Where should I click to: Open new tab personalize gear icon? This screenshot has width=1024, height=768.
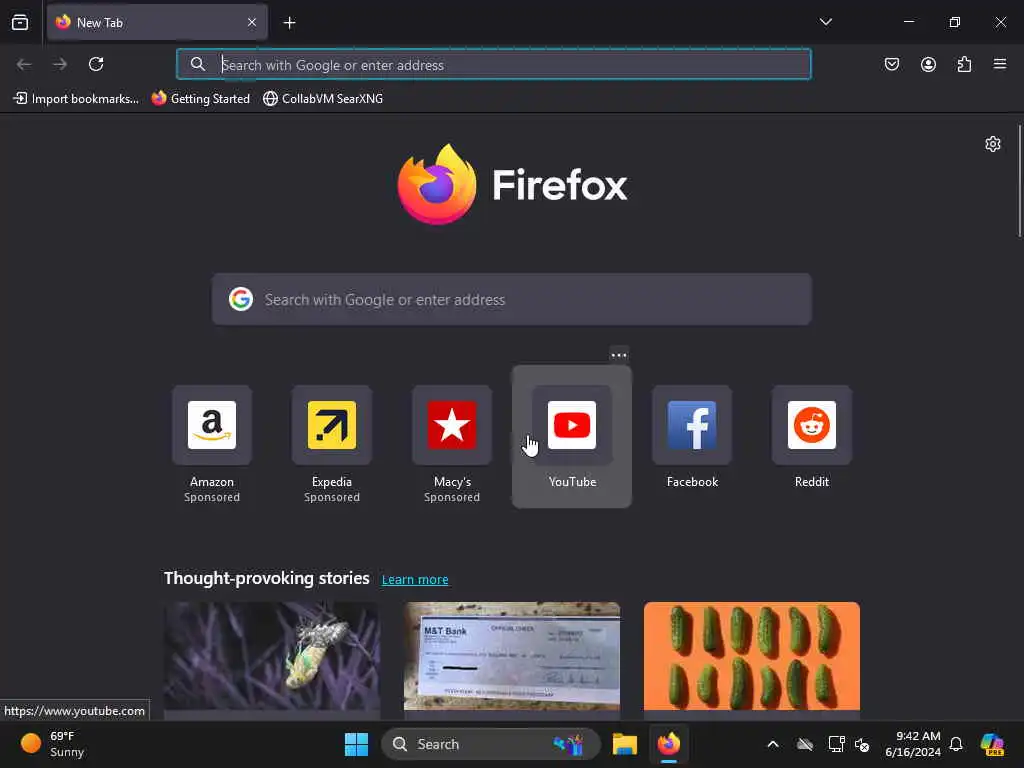click(x=993, y=144)
